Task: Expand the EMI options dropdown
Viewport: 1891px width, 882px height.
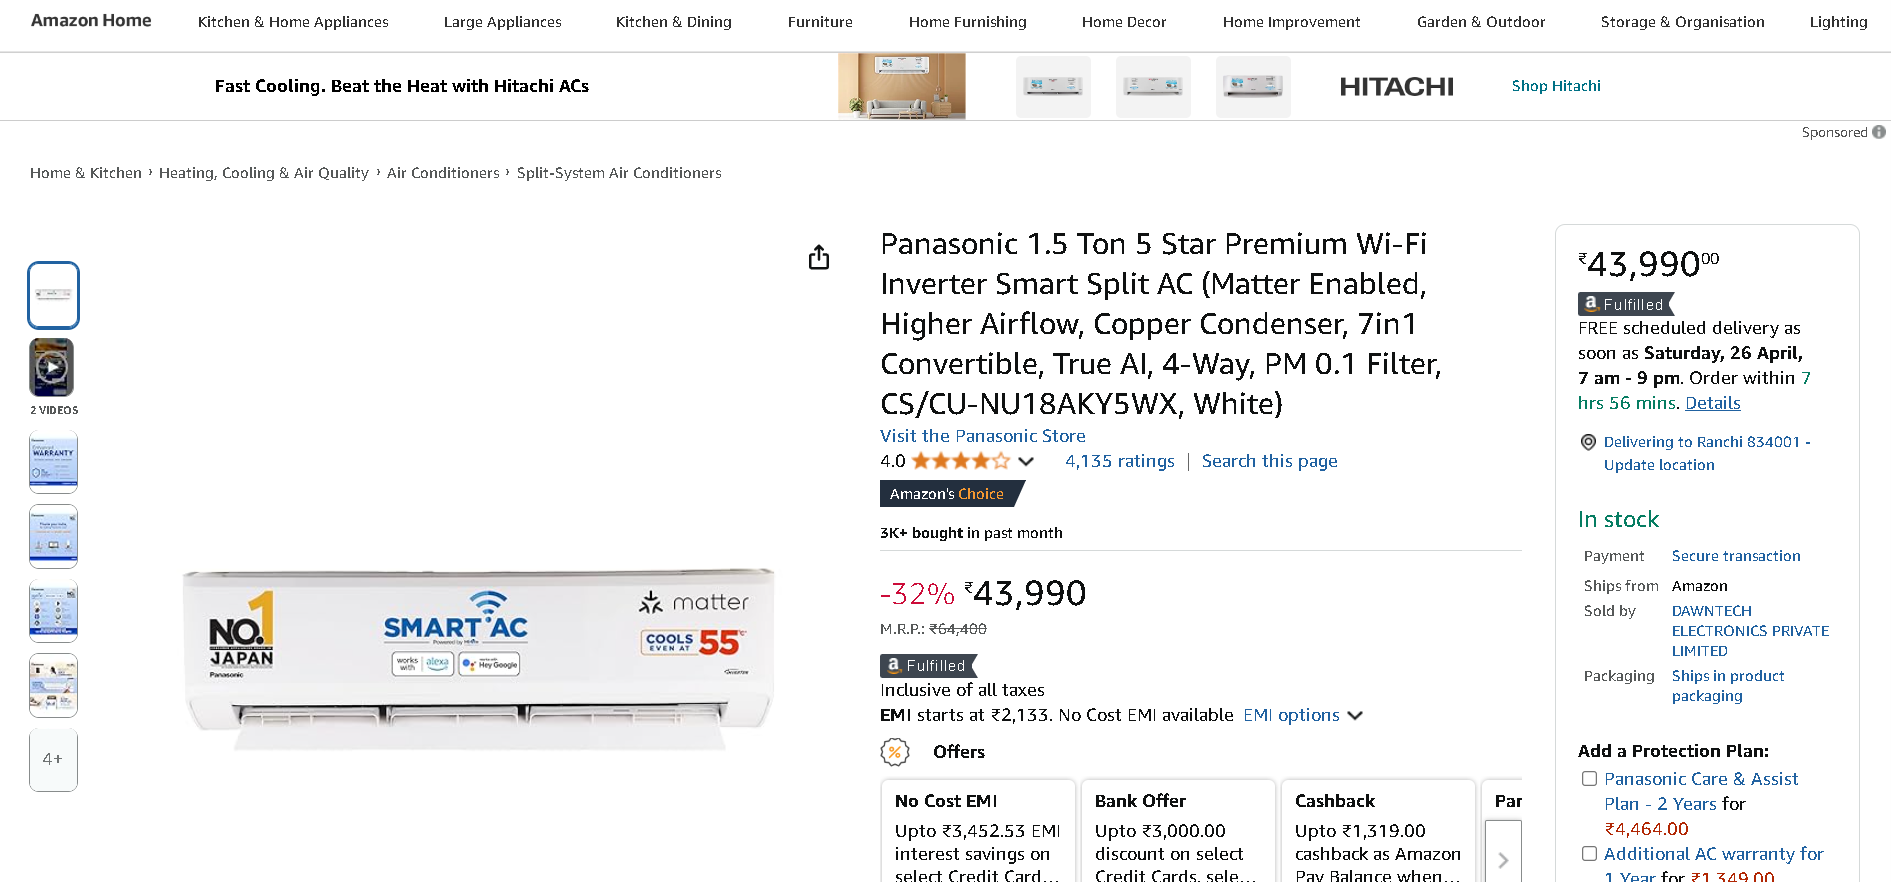Action: coord(1302,715)
